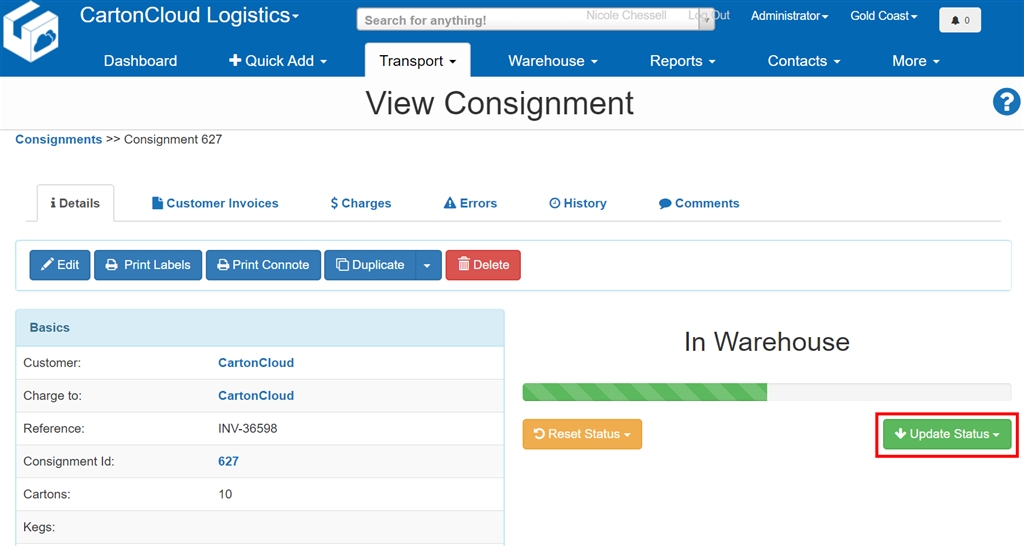Click the Kegs label

(x=39, y=527)
